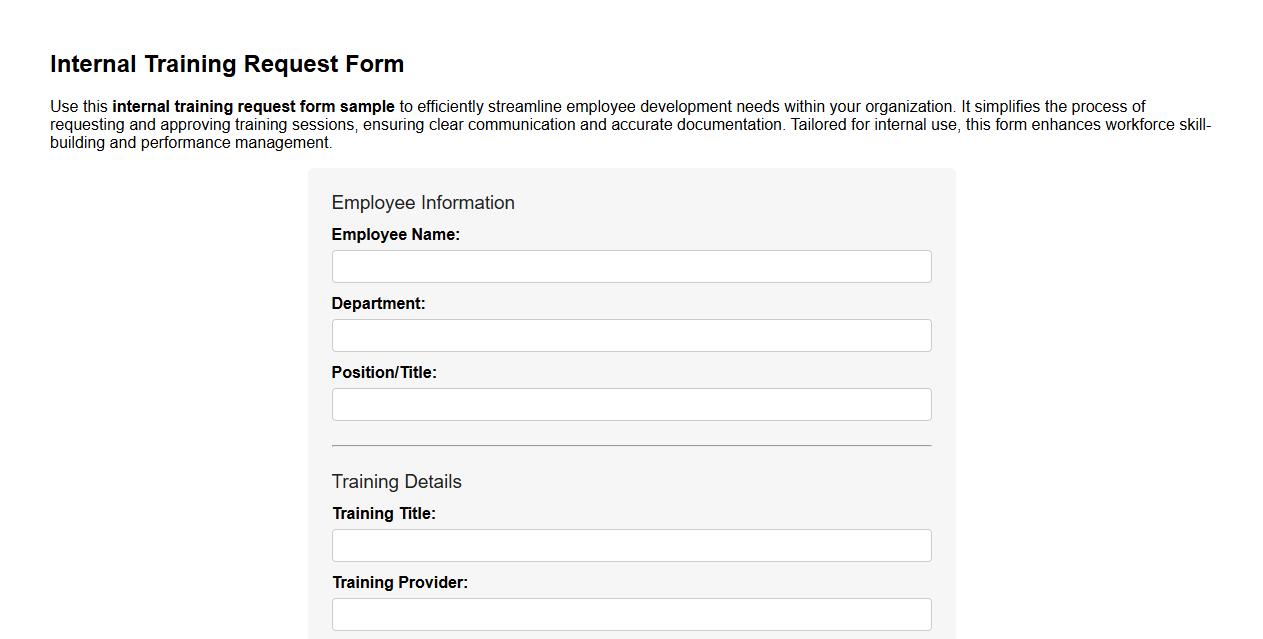
Task: Click the Employee Information section heading
Action: 423,202
